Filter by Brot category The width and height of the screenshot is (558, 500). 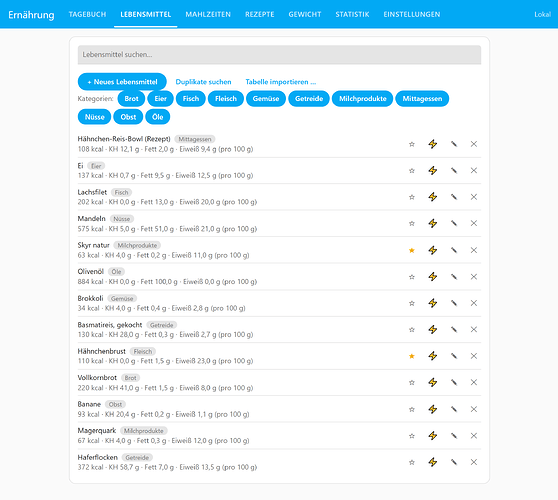131,99
